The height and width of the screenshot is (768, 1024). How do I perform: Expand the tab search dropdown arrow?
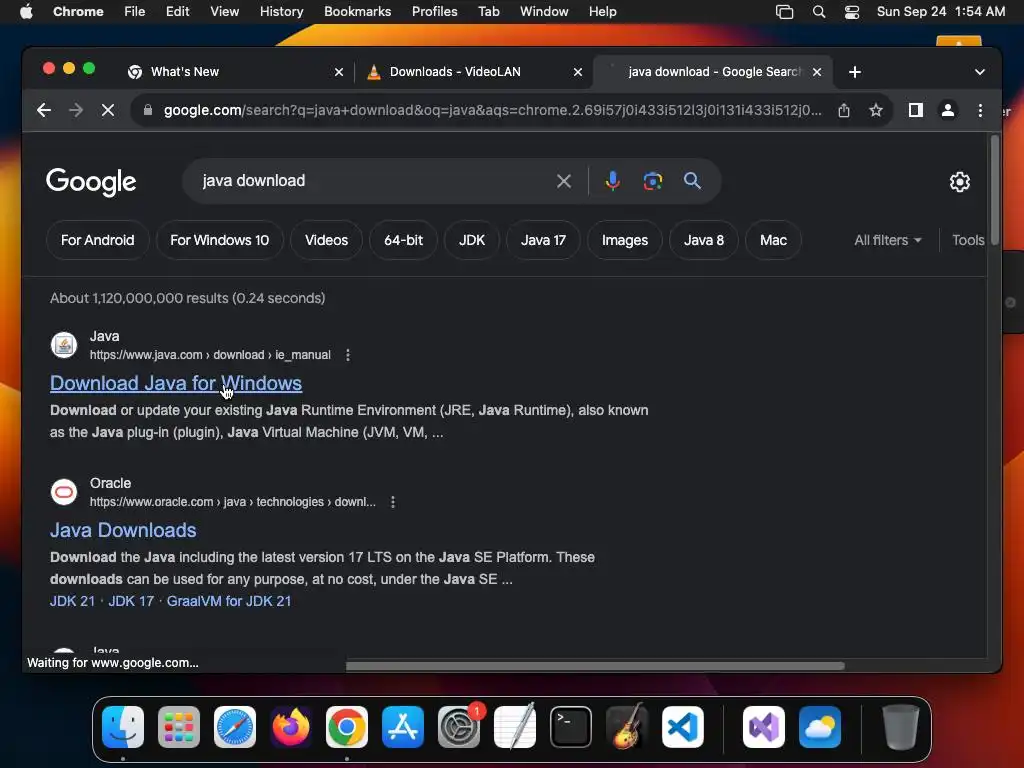click(980, 72)
